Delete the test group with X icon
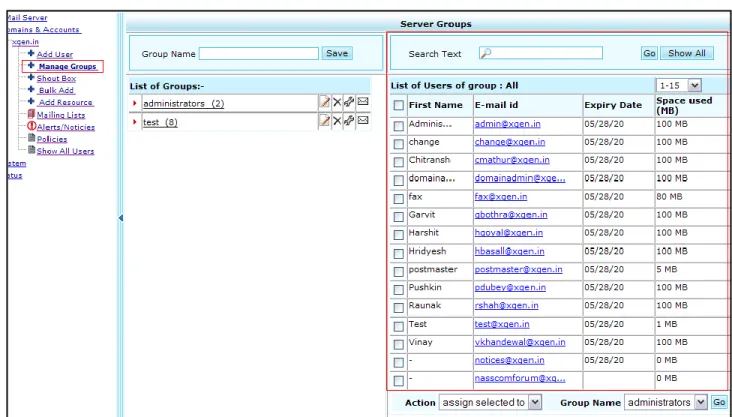Viewport: 732px width, 417px height. (337, 121)
